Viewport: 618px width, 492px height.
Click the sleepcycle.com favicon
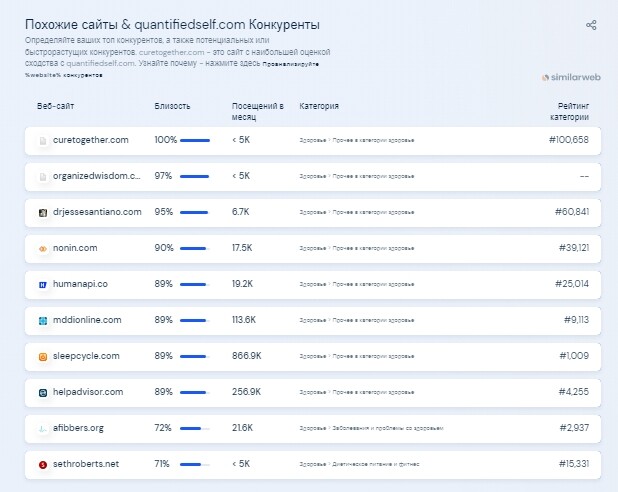click(43, 356)
